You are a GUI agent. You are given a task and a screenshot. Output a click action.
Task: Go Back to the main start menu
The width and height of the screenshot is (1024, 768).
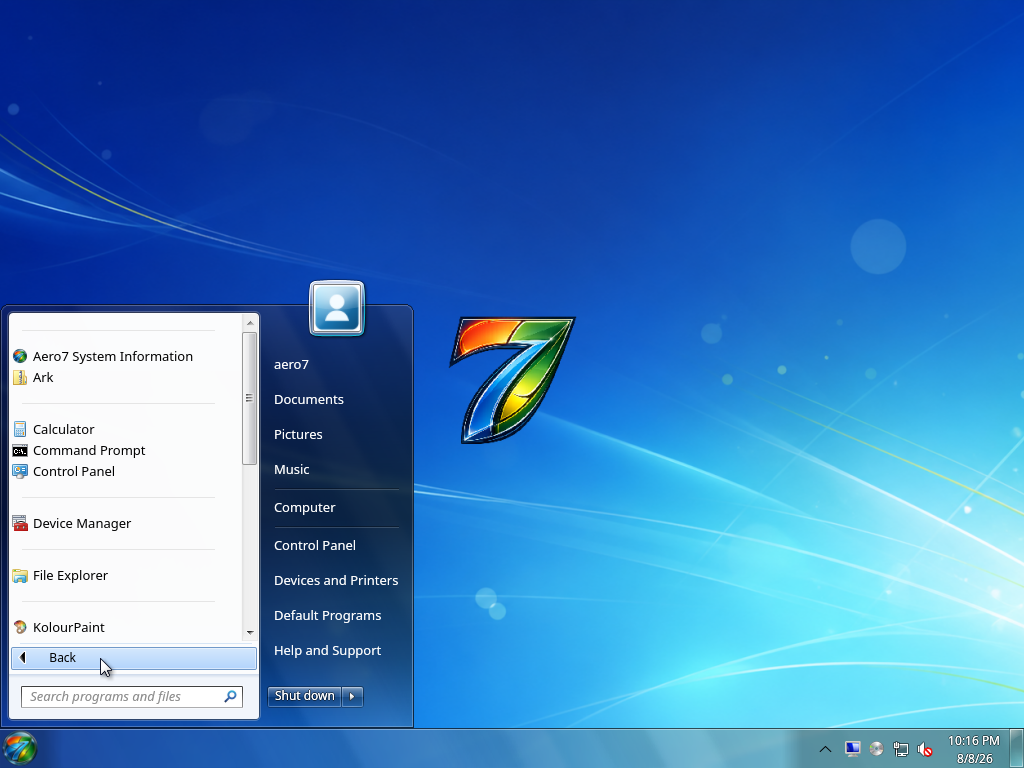tap(134, 658)
